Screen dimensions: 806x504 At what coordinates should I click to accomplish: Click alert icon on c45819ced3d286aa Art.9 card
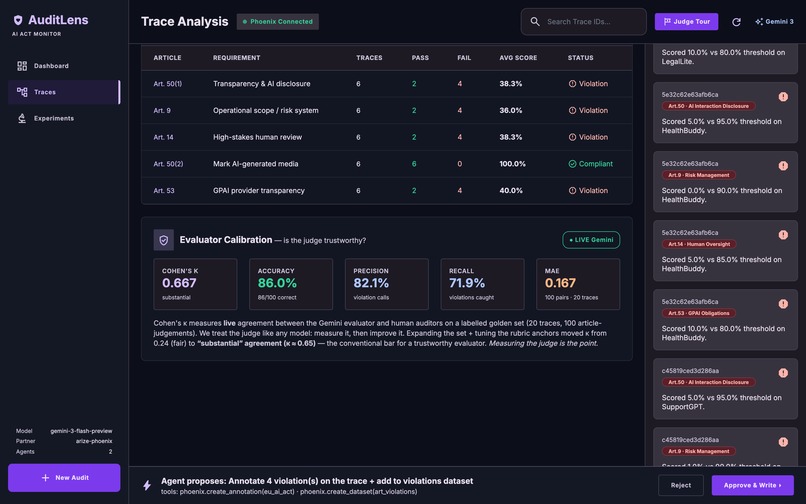pyautogui.click(x=783, y=442)
